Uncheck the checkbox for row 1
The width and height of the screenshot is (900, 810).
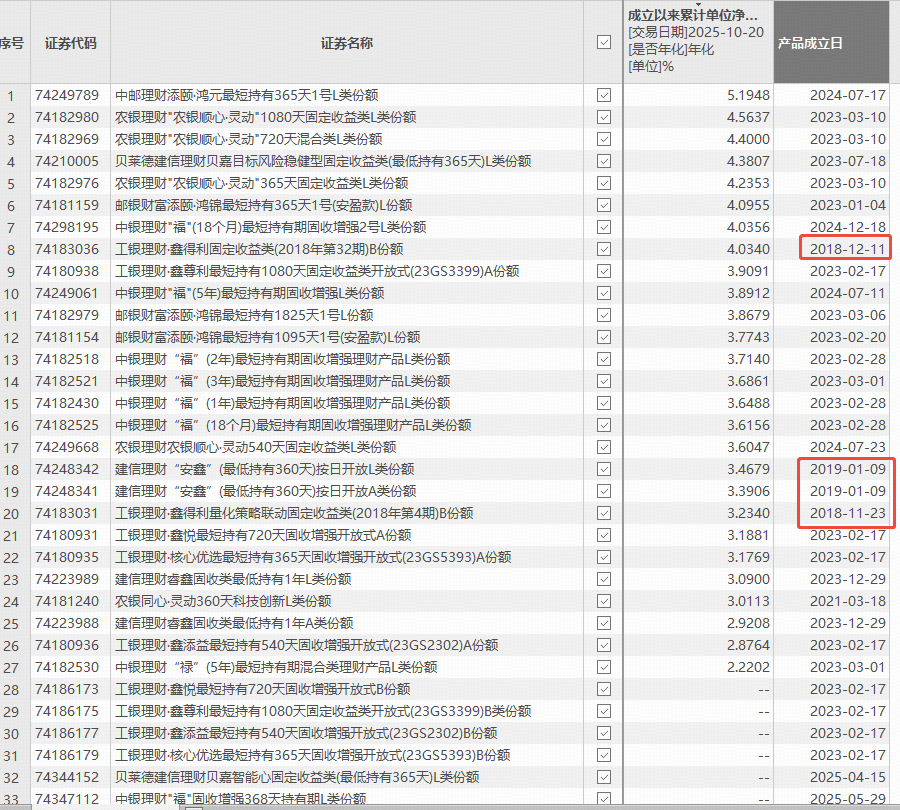[x=603, y=95]
